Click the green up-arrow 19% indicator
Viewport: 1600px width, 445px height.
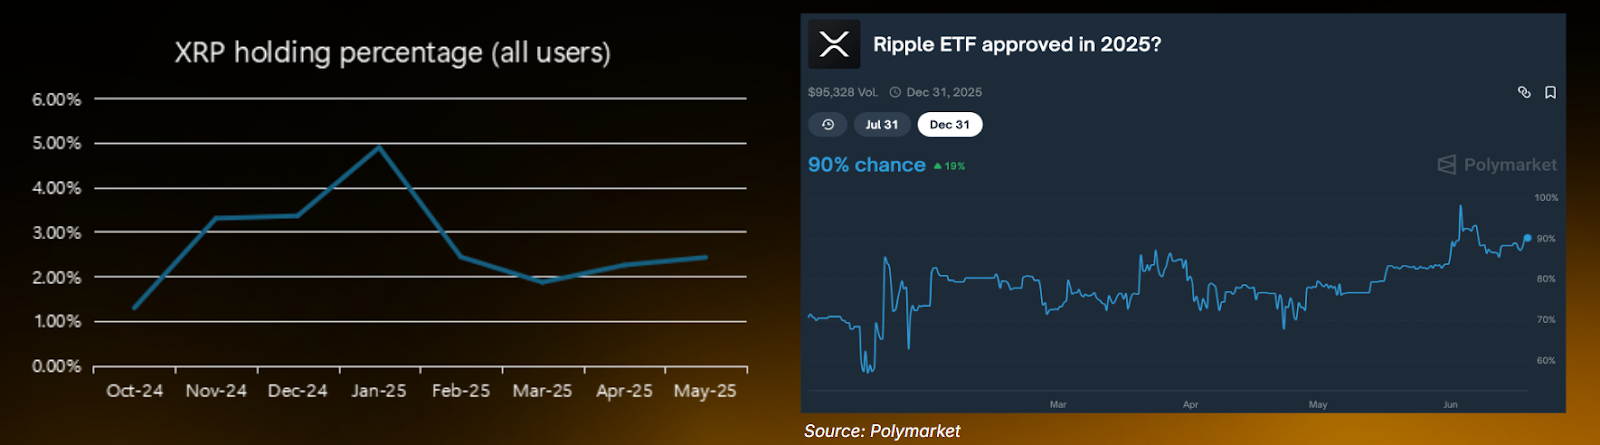tap(949, 166)
